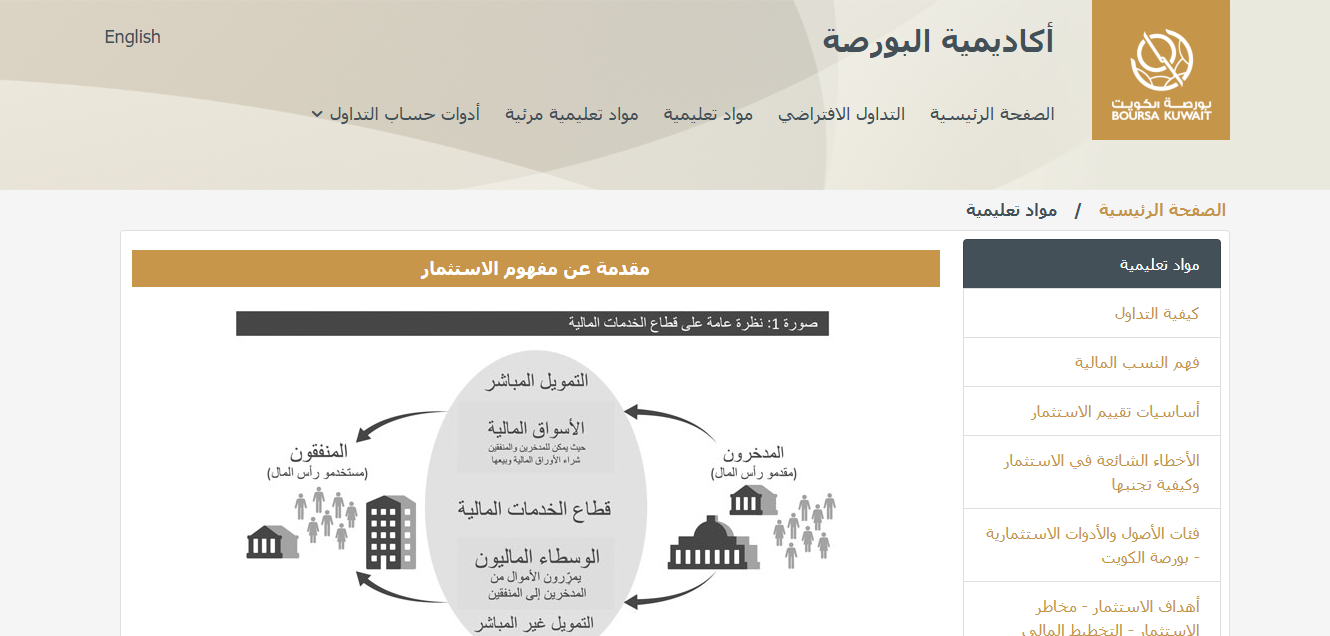The image size is (1330, 636).
Task: Expand أدوات حساب التداول dropdown
Action: [405, 114]
